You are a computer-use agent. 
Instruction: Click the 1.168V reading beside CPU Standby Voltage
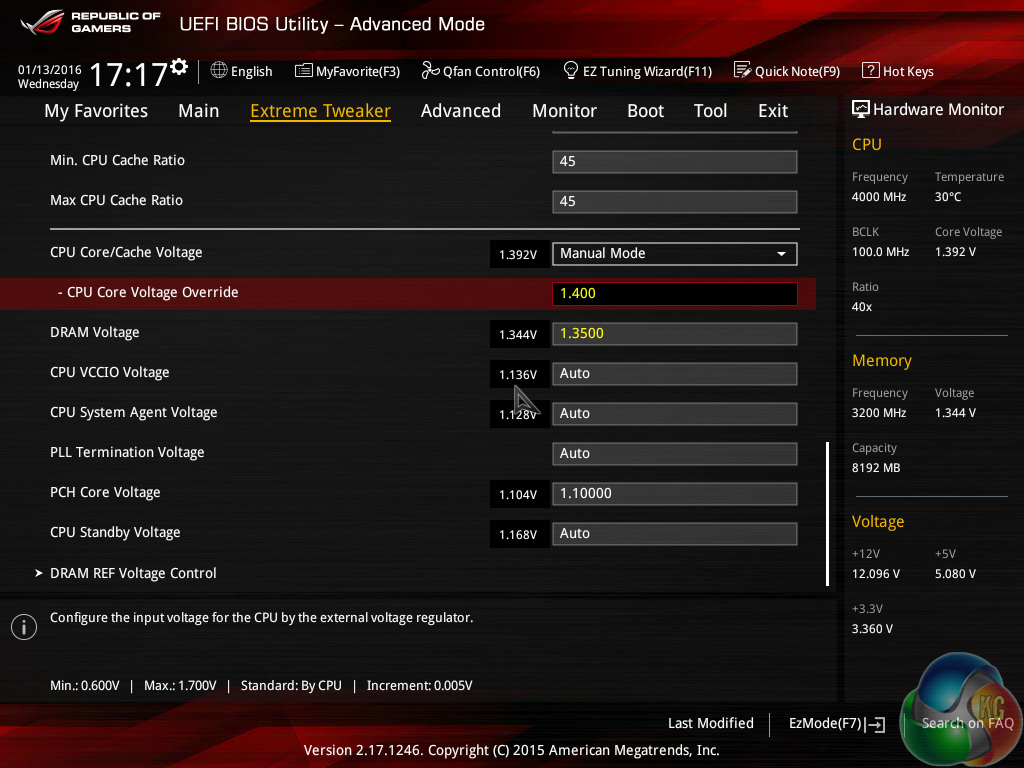[x=518, y=535]
